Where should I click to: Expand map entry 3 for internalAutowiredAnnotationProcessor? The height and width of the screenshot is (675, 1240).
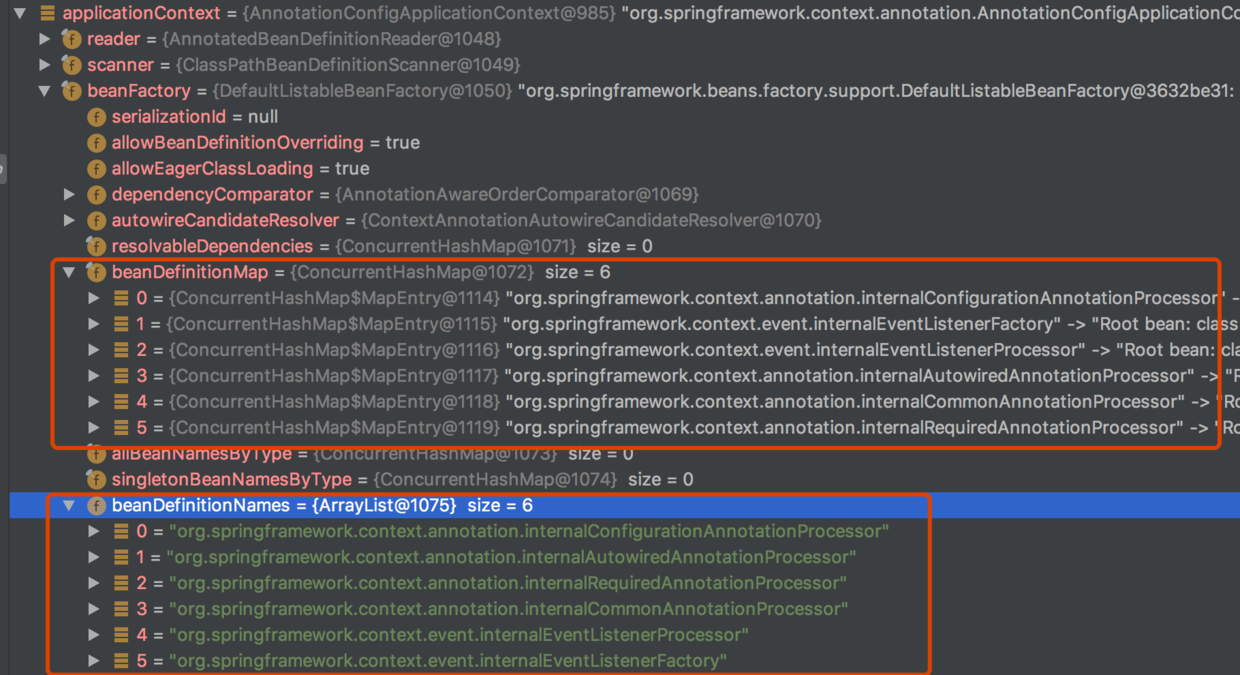coord(94,376)
